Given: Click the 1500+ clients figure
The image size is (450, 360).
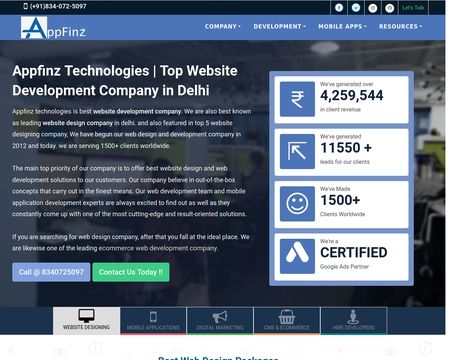Looking at the screenshot, I should (x=340, y=200).
